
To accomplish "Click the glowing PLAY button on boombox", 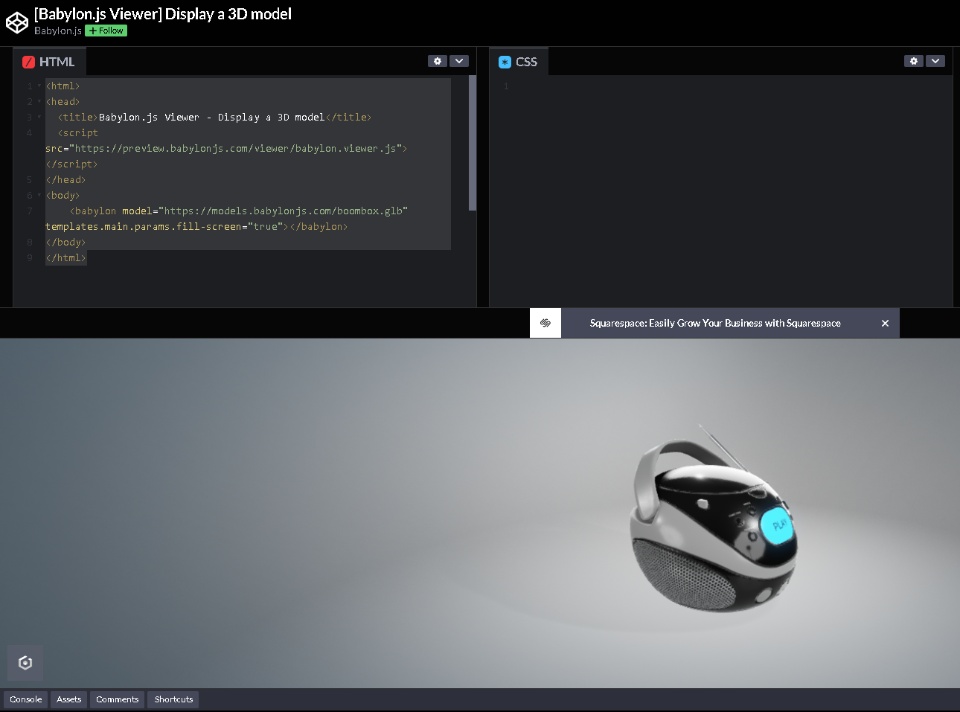I will coord(777,526).
